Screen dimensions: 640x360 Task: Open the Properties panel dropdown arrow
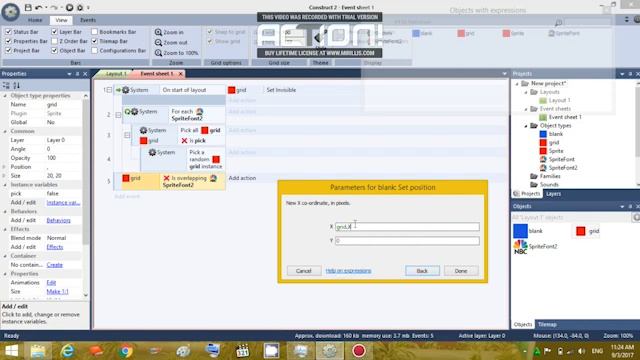point(69,74)
